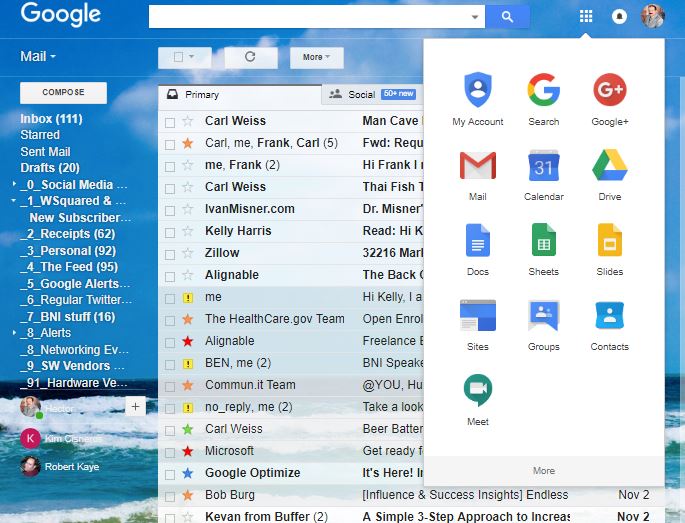The image size is (685, 523).
Task: Switch to the Social tab
Action: (373, 94)
